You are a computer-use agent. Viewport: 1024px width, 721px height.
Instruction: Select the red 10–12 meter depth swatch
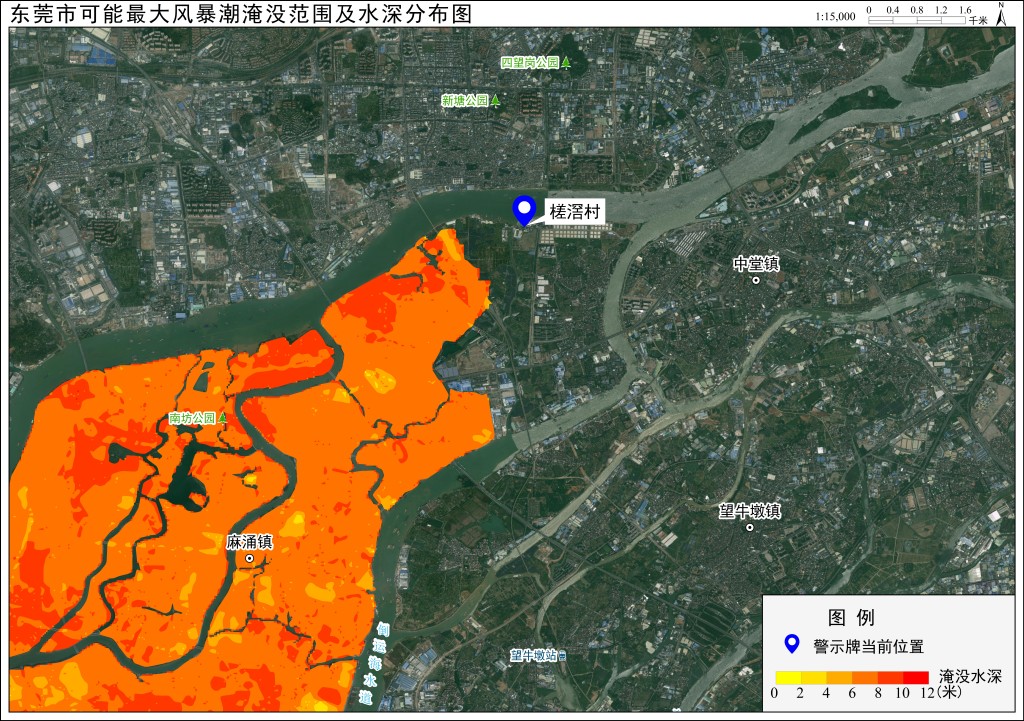916,677
